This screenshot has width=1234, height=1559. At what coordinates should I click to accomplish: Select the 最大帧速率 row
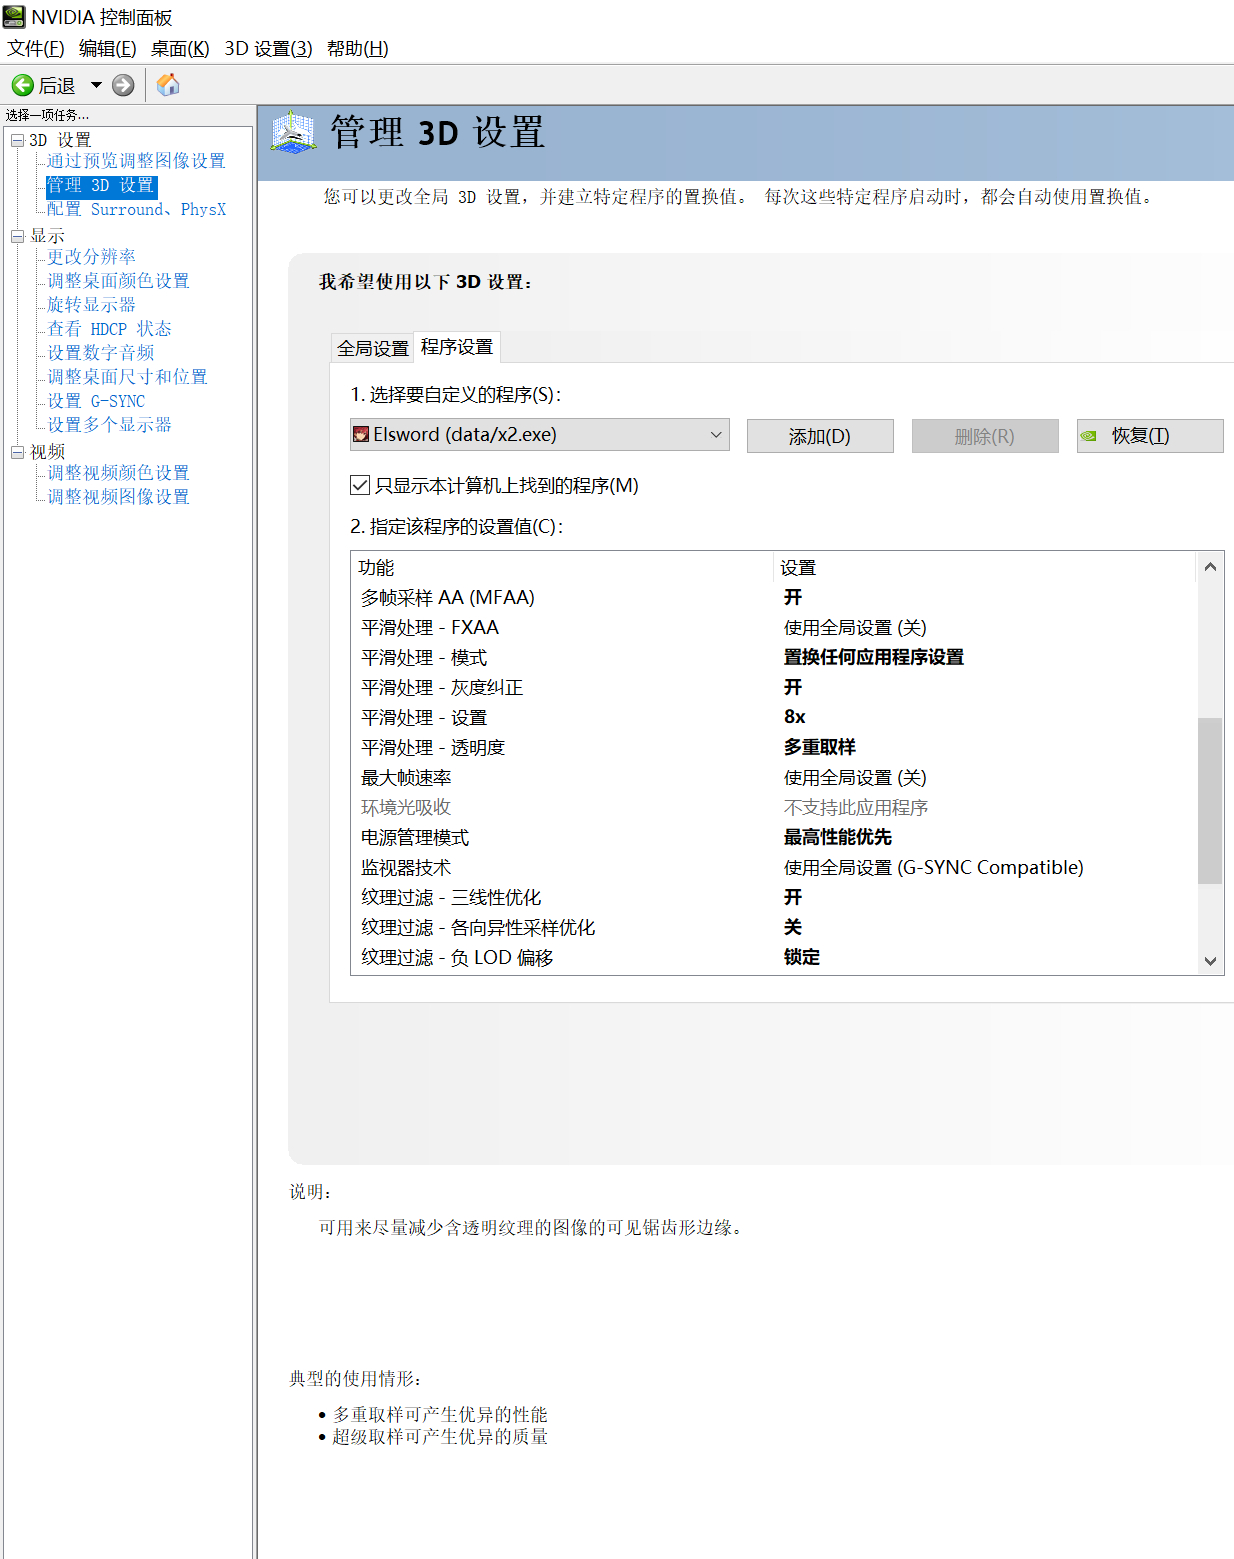click(x=774, y=777)
